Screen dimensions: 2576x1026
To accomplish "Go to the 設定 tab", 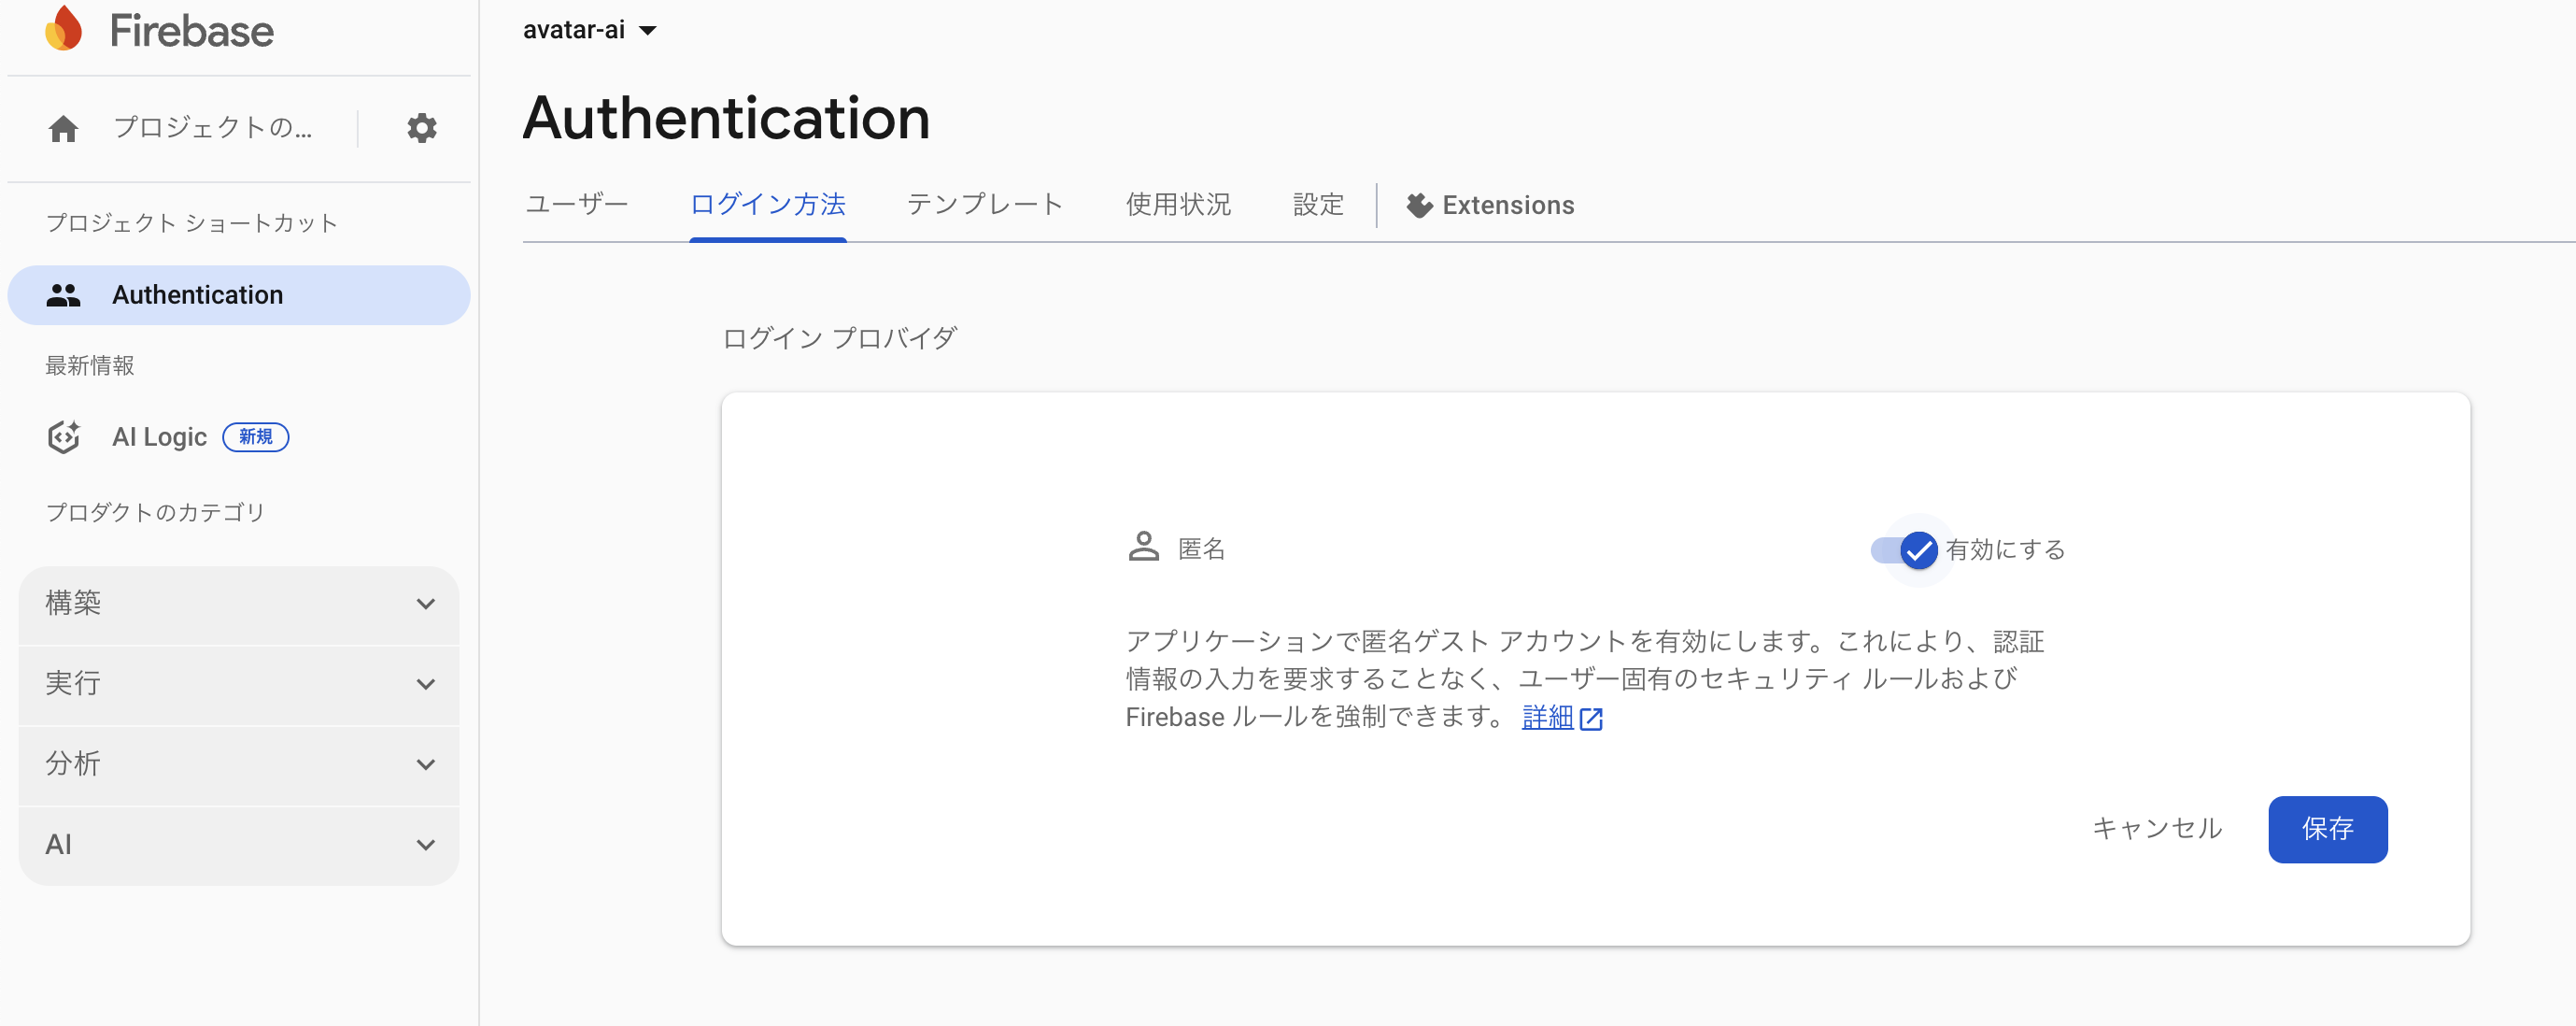I will 1318,204.
